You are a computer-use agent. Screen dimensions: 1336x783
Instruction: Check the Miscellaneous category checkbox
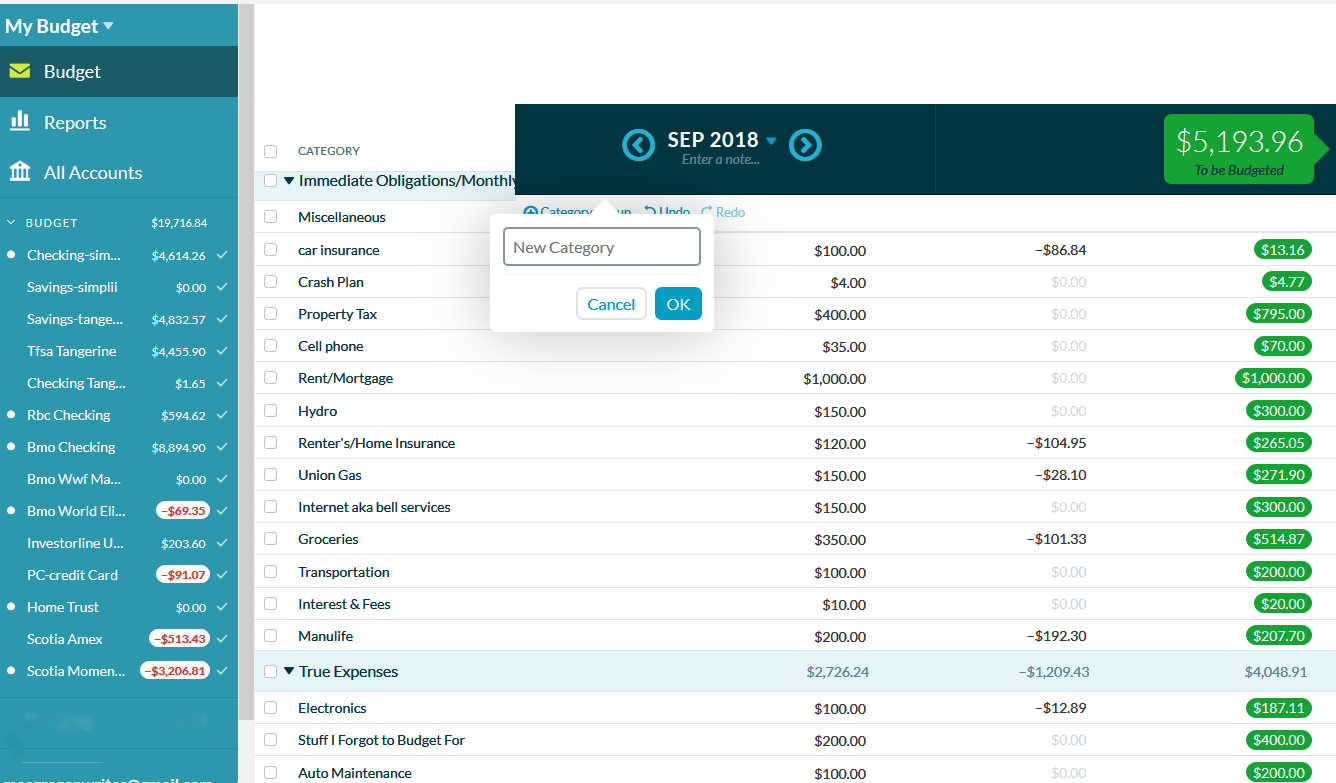pos(271,216)
